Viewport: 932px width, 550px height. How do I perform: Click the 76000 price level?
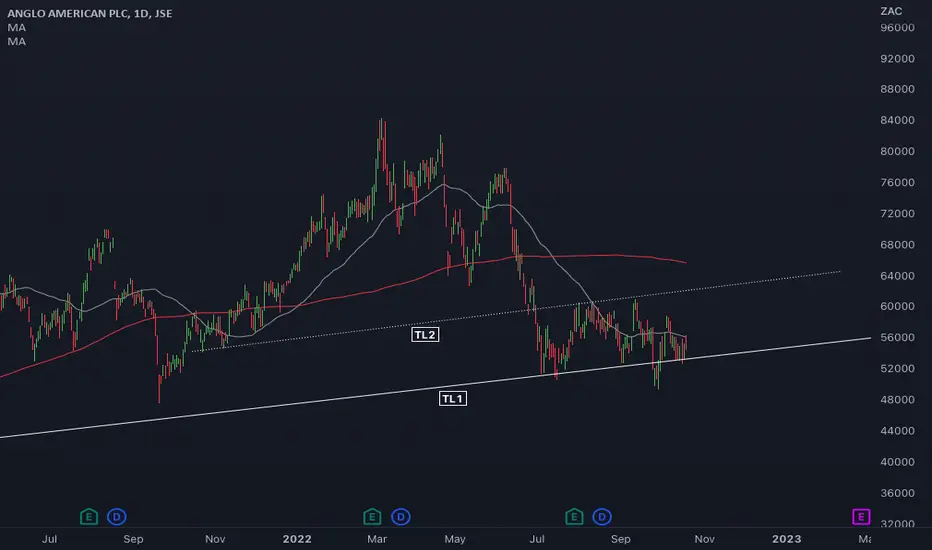[897, 182]
